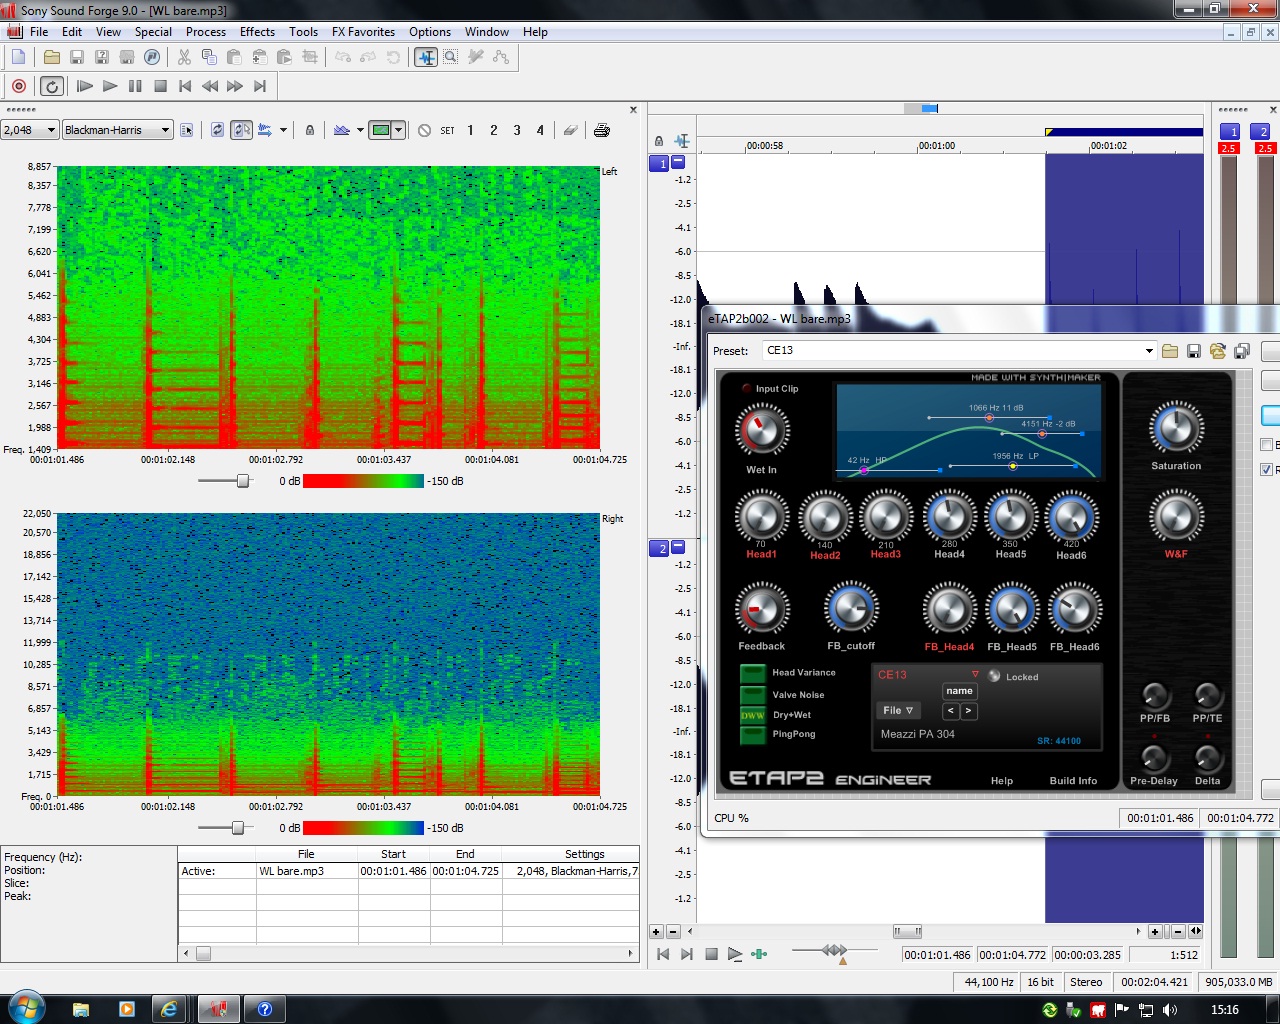Image resolution: width=1280 pixels, height=1024 pixels.
Task: Click the lock icon in spectrum toolbar
Action: point(310,130)
